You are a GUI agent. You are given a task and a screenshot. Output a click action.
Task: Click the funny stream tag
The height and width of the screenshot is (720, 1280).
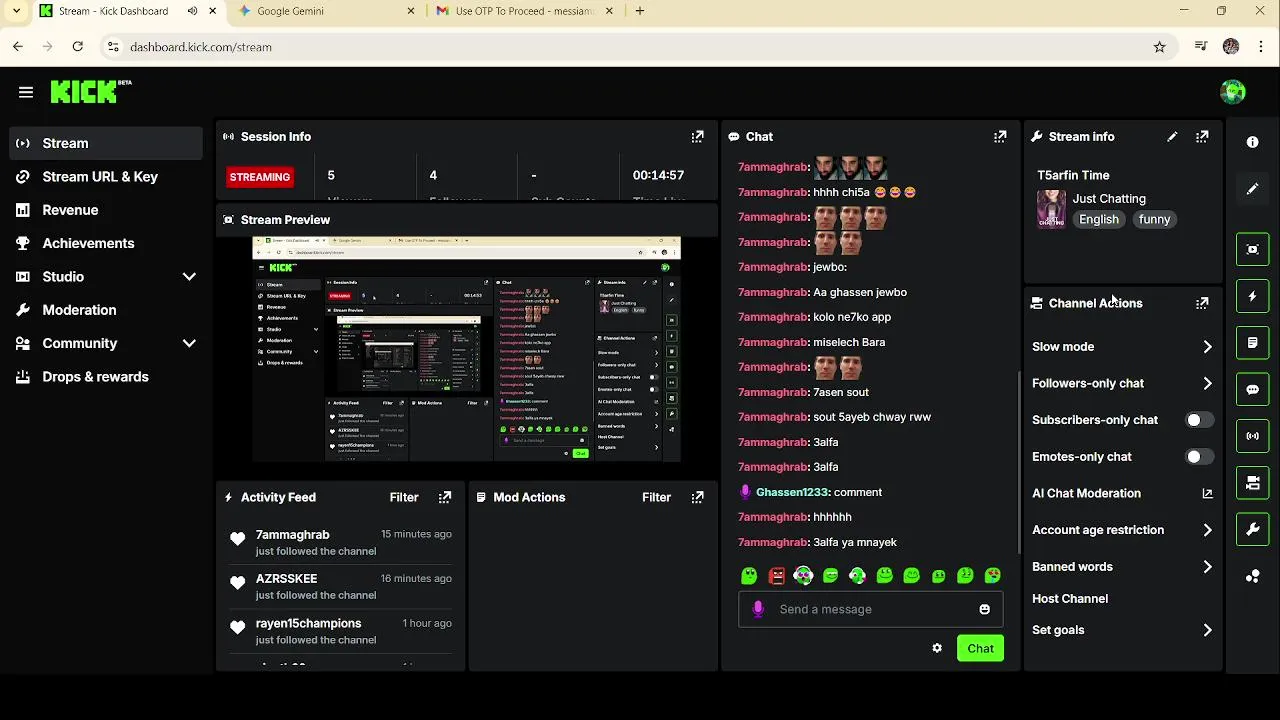[1154, 219]
